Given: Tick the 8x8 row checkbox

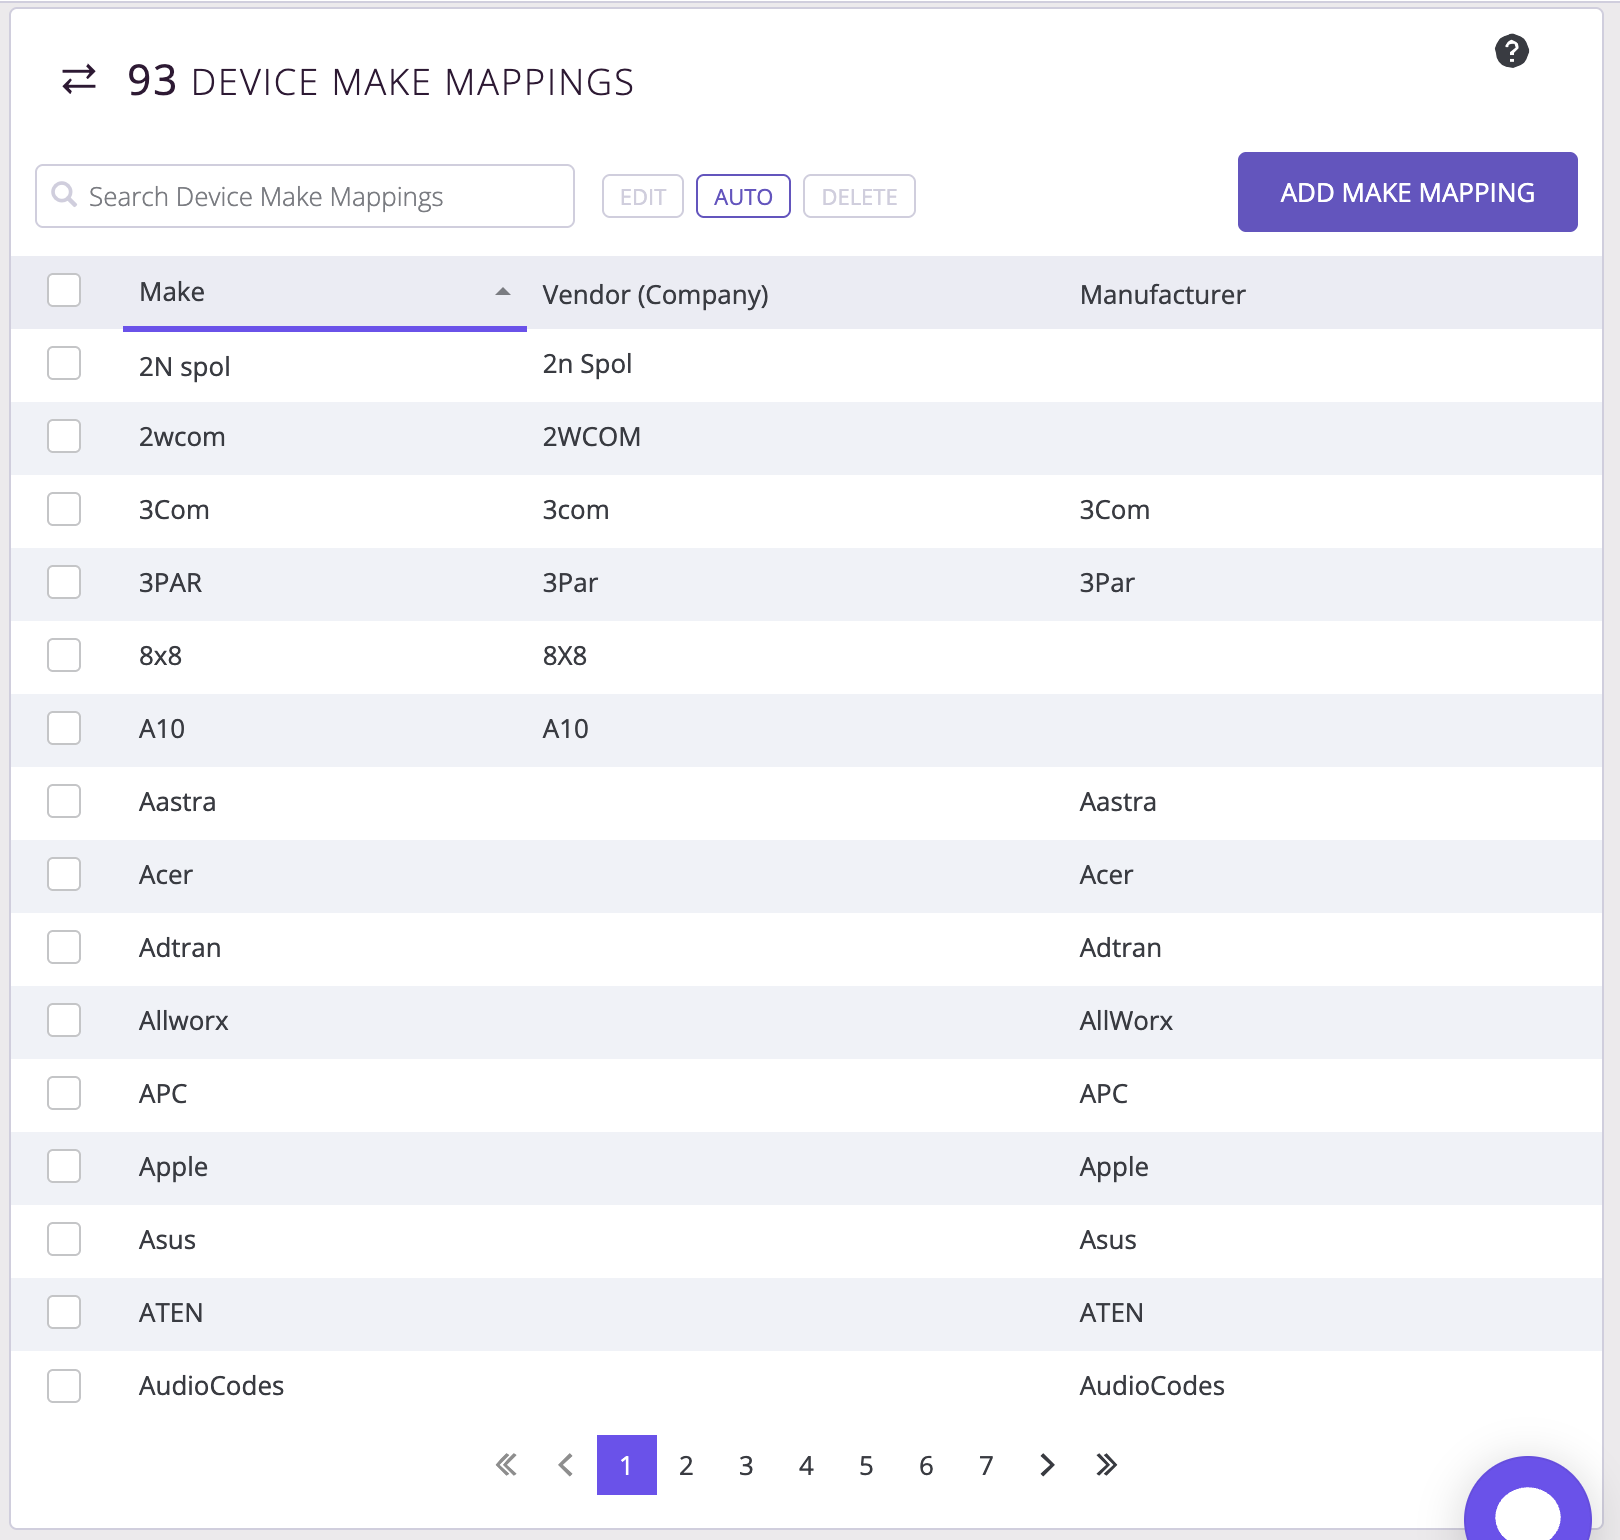Looking at the screenshot, I should 64,655.
